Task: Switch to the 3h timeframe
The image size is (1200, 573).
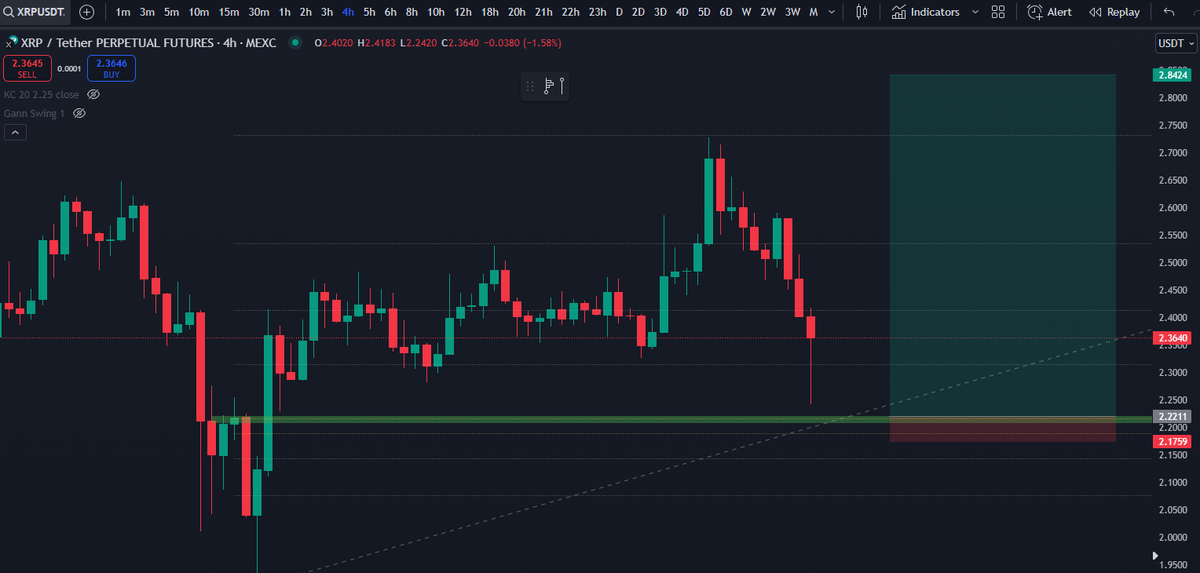Action: [x=327, y=12]
